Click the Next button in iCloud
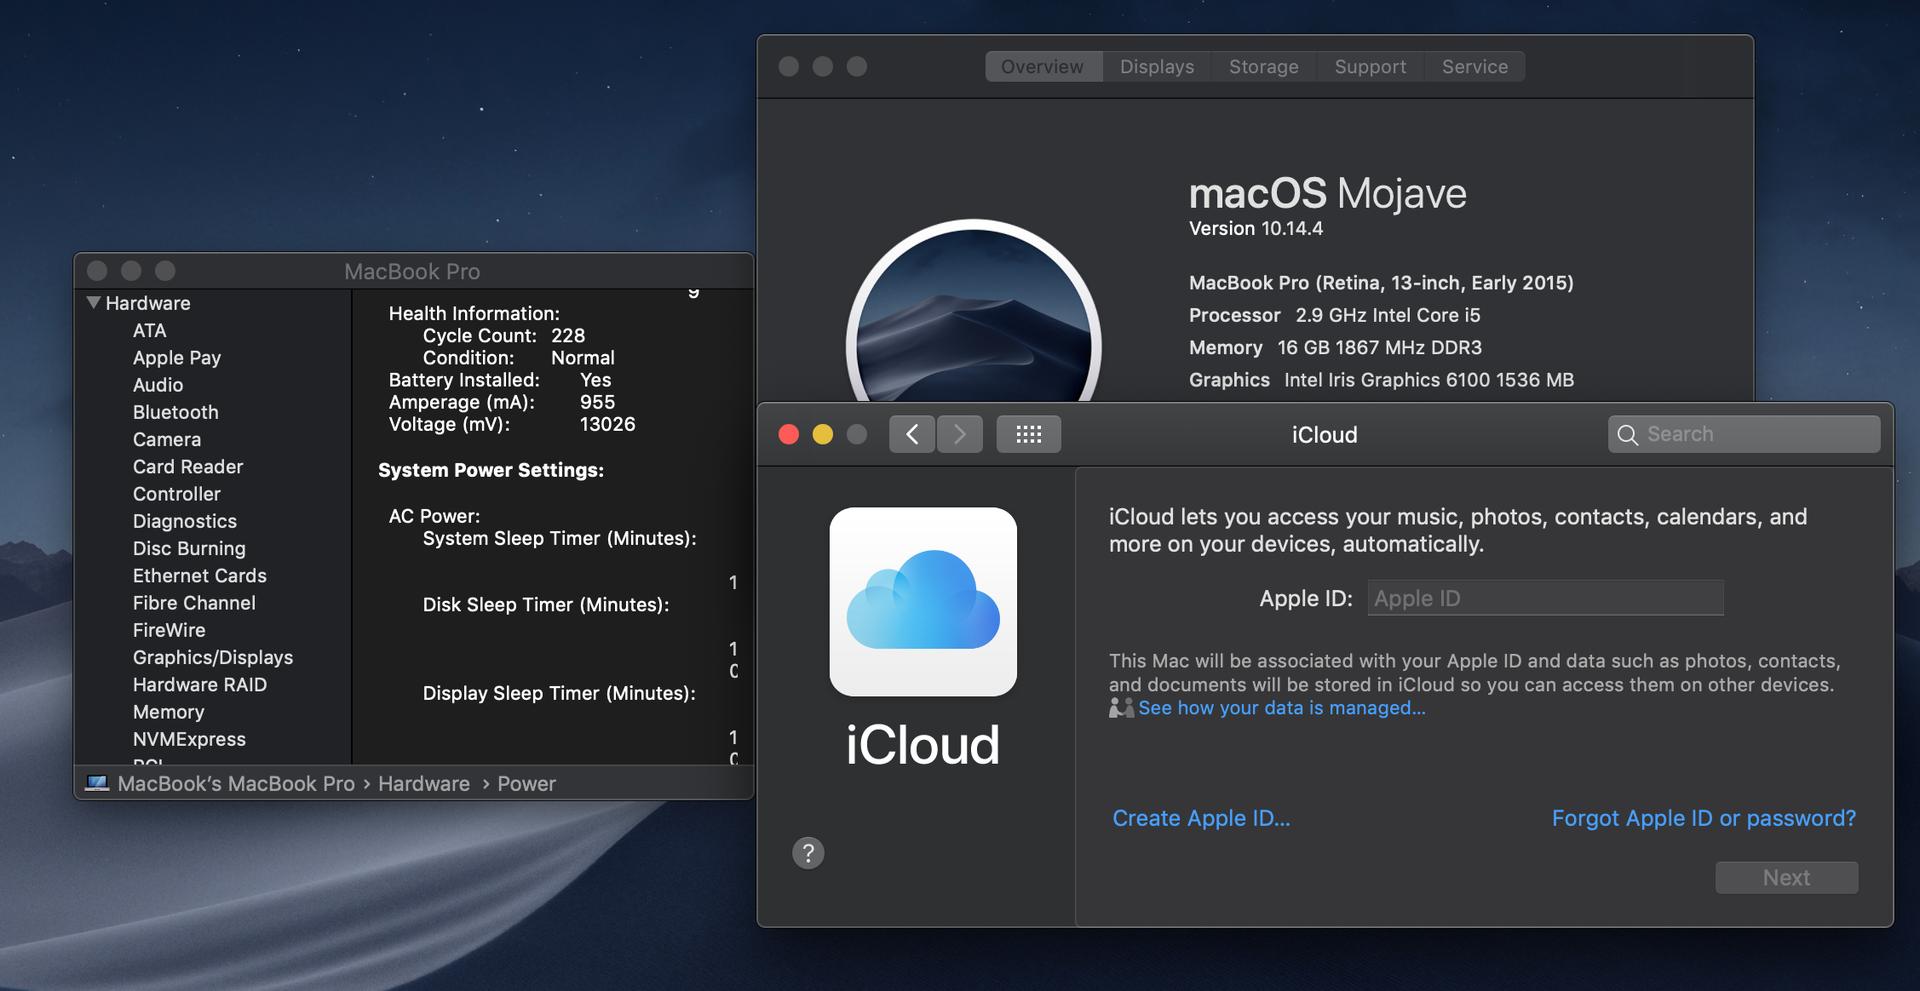This screenshot has width=1920, height=991. point(1787,877)
